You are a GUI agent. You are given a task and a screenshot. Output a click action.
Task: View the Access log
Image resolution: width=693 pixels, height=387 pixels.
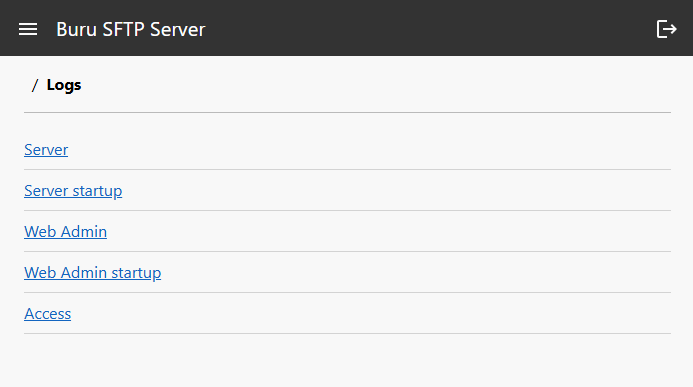click(47, 314)
